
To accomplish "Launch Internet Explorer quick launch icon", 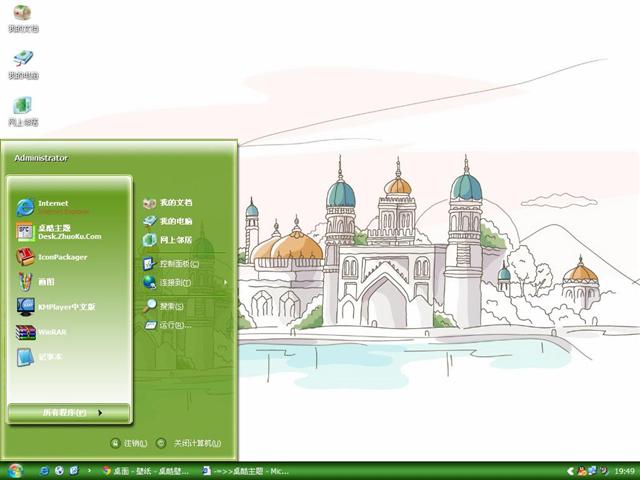I will click(44, 471).
